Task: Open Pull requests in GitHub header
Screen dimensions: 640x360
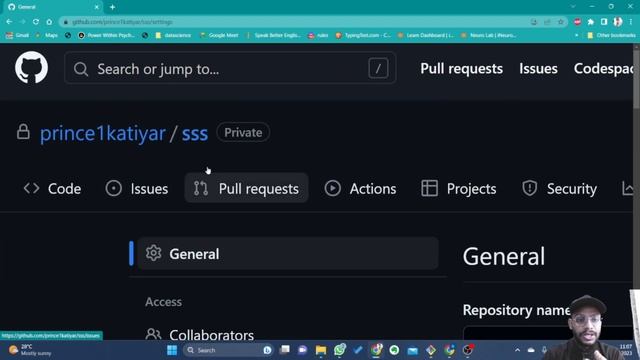Action: [461, 69]
